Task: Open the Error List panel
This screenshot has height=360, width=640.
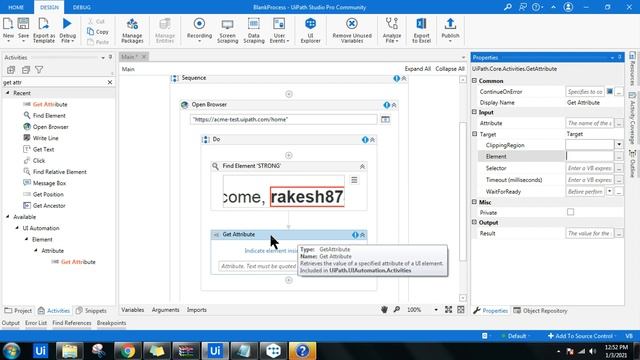Action: tap(36, 323)
